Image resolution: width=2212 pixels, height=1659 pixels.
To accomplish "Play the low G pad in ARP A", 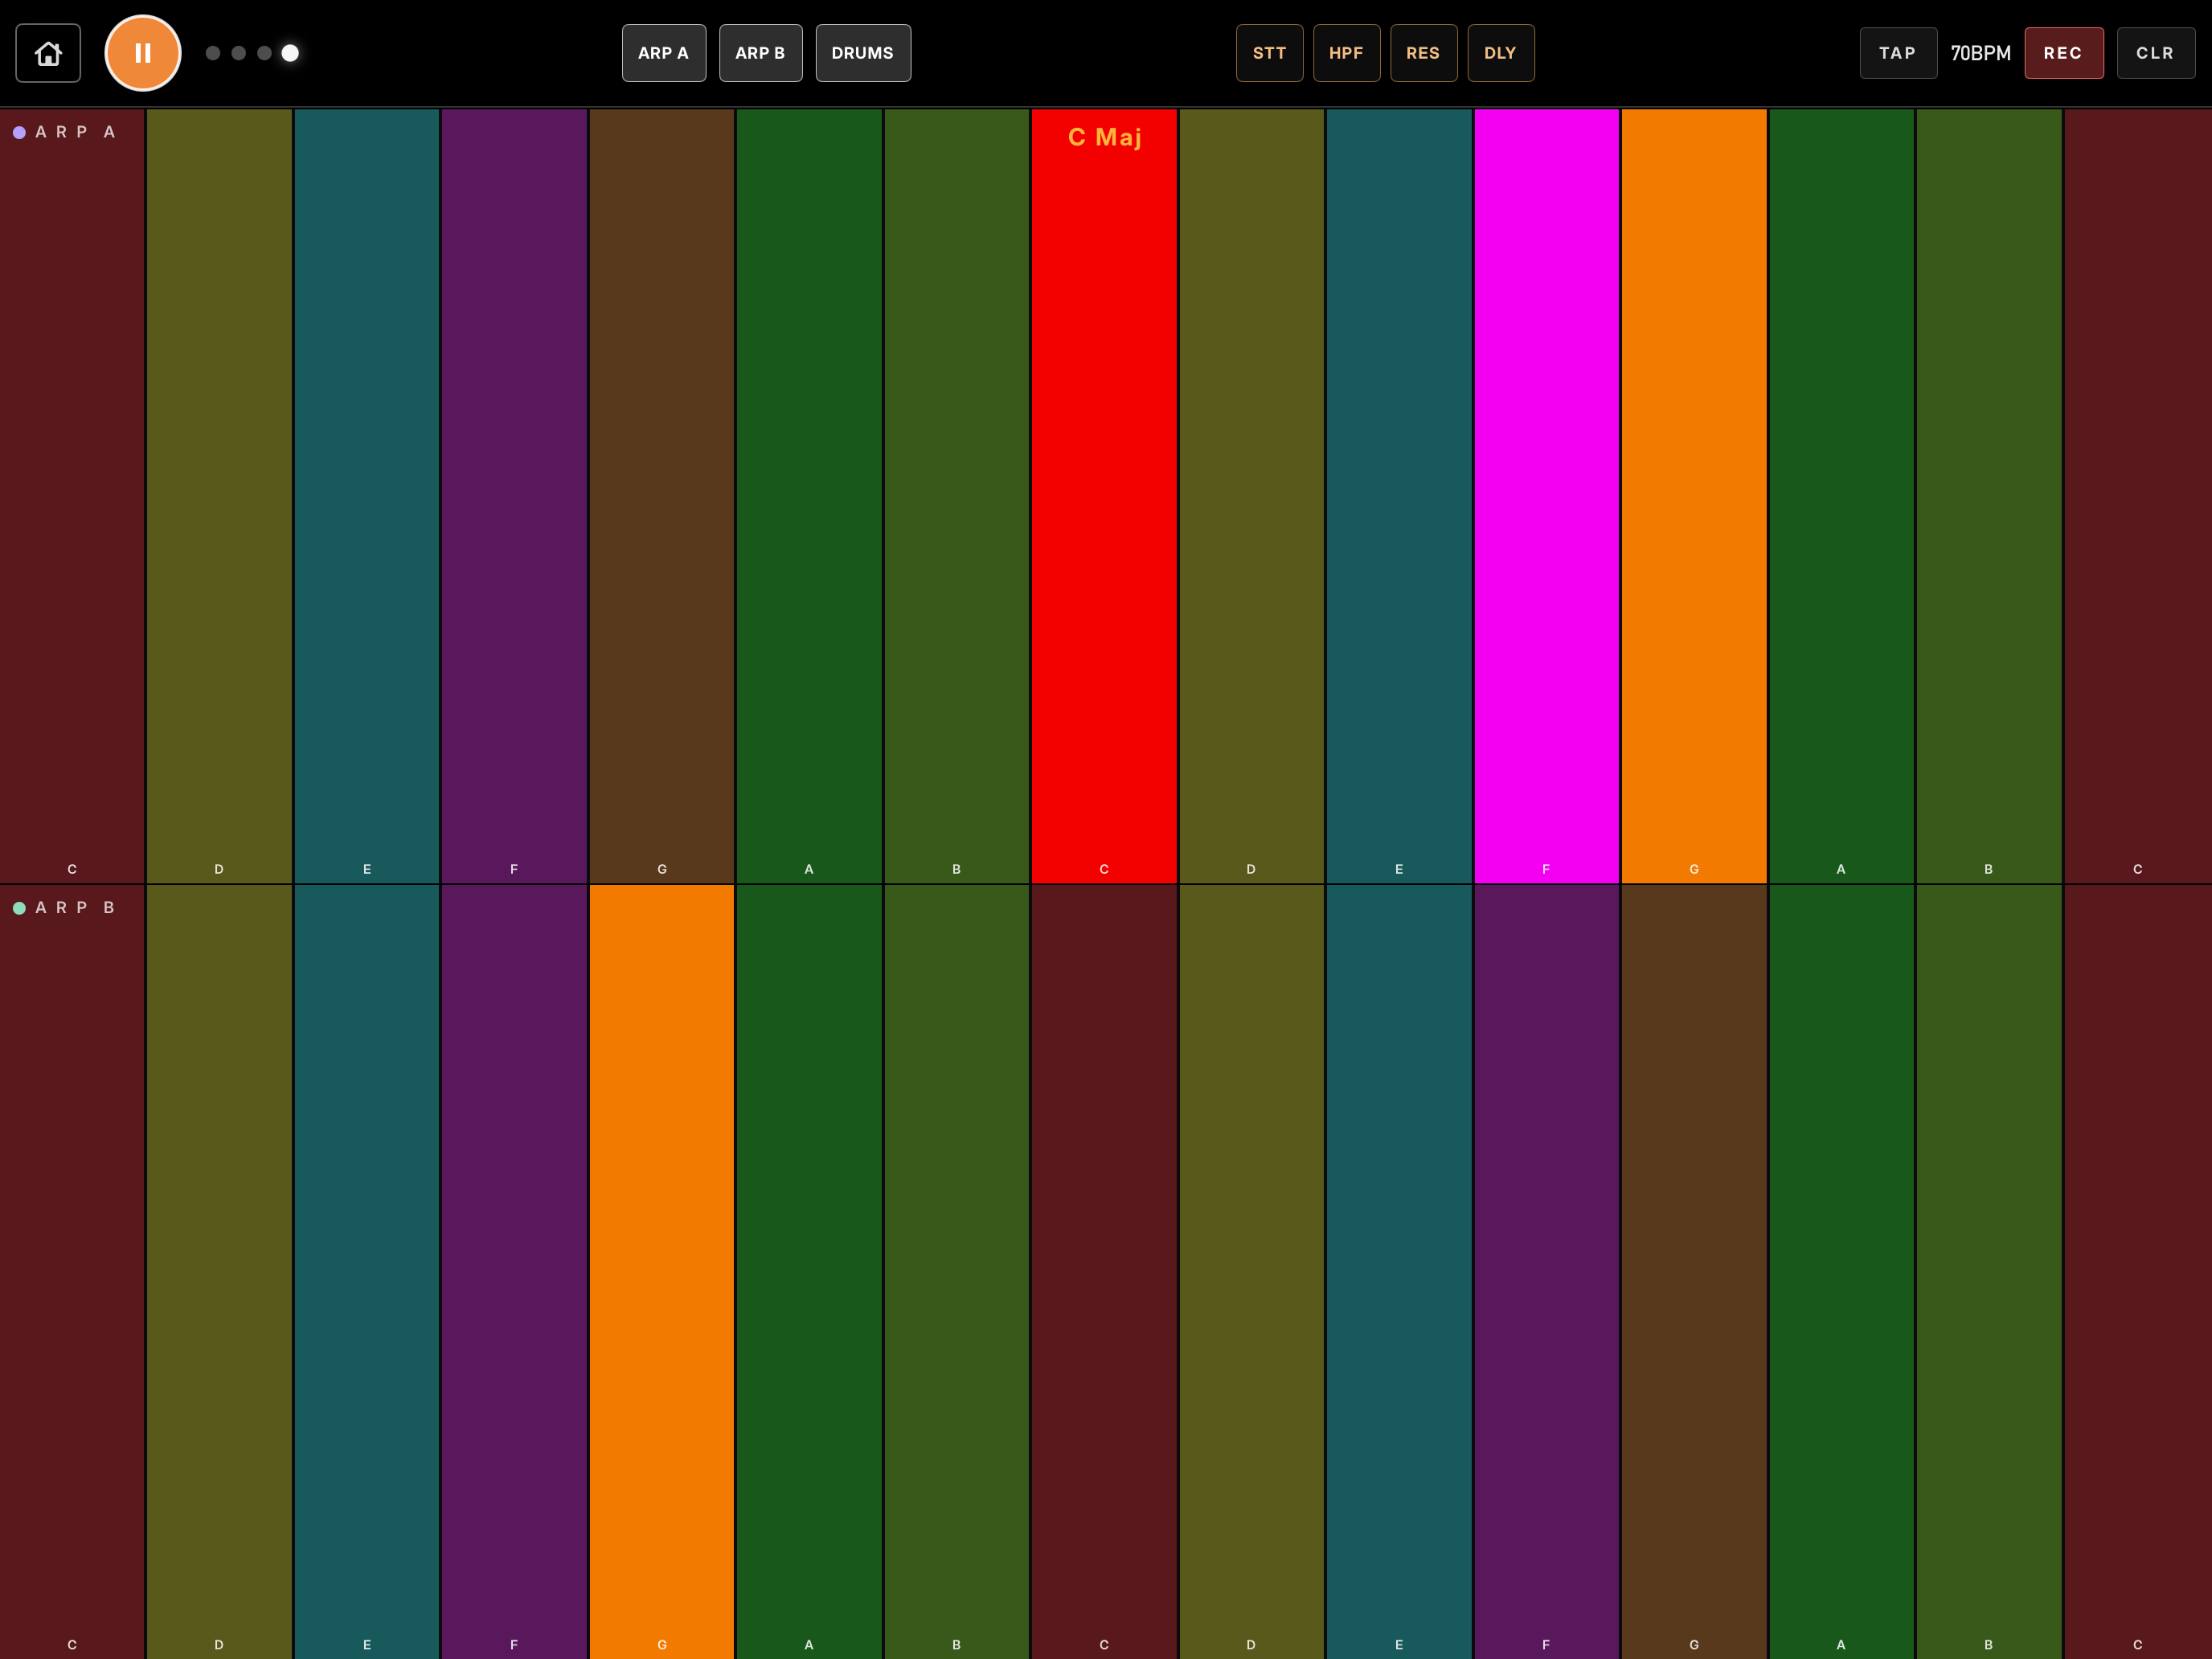I will coord(662,496).
